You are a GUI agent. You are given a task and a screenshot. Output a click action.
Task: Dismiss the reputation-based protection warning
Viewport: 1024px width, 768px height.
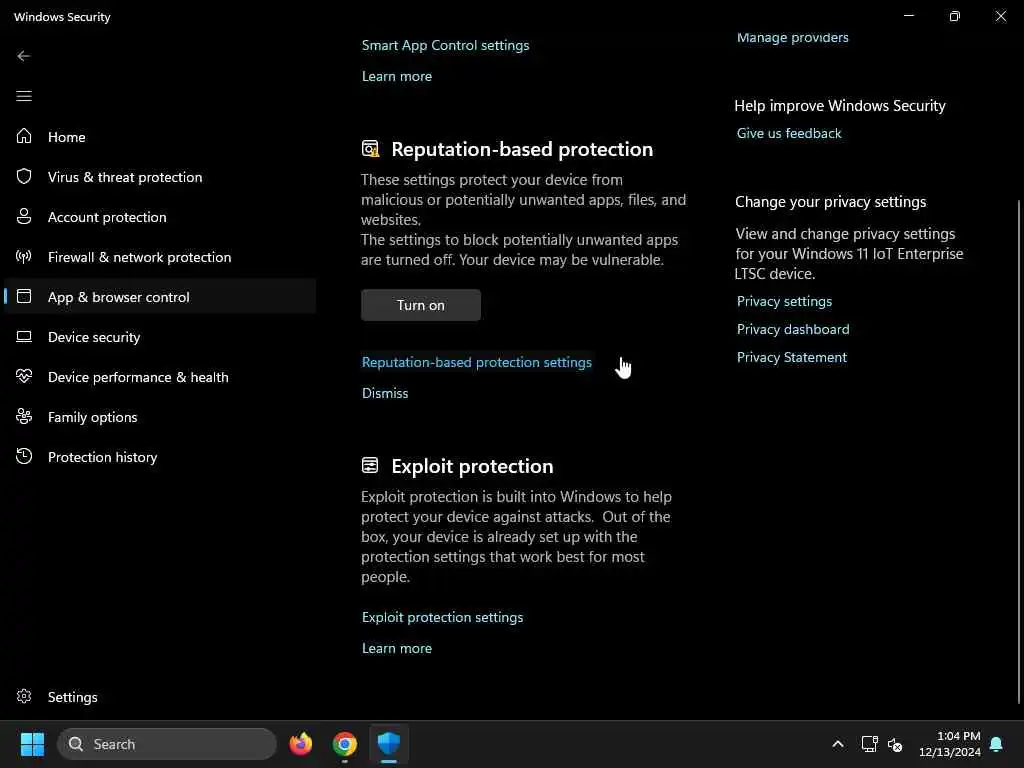385,393
